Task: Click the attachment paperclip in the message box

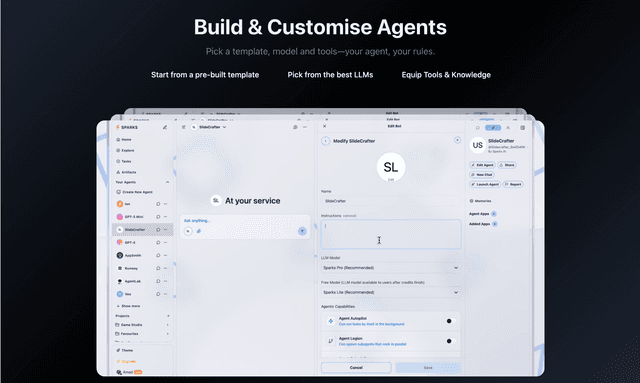Action: 199,231
